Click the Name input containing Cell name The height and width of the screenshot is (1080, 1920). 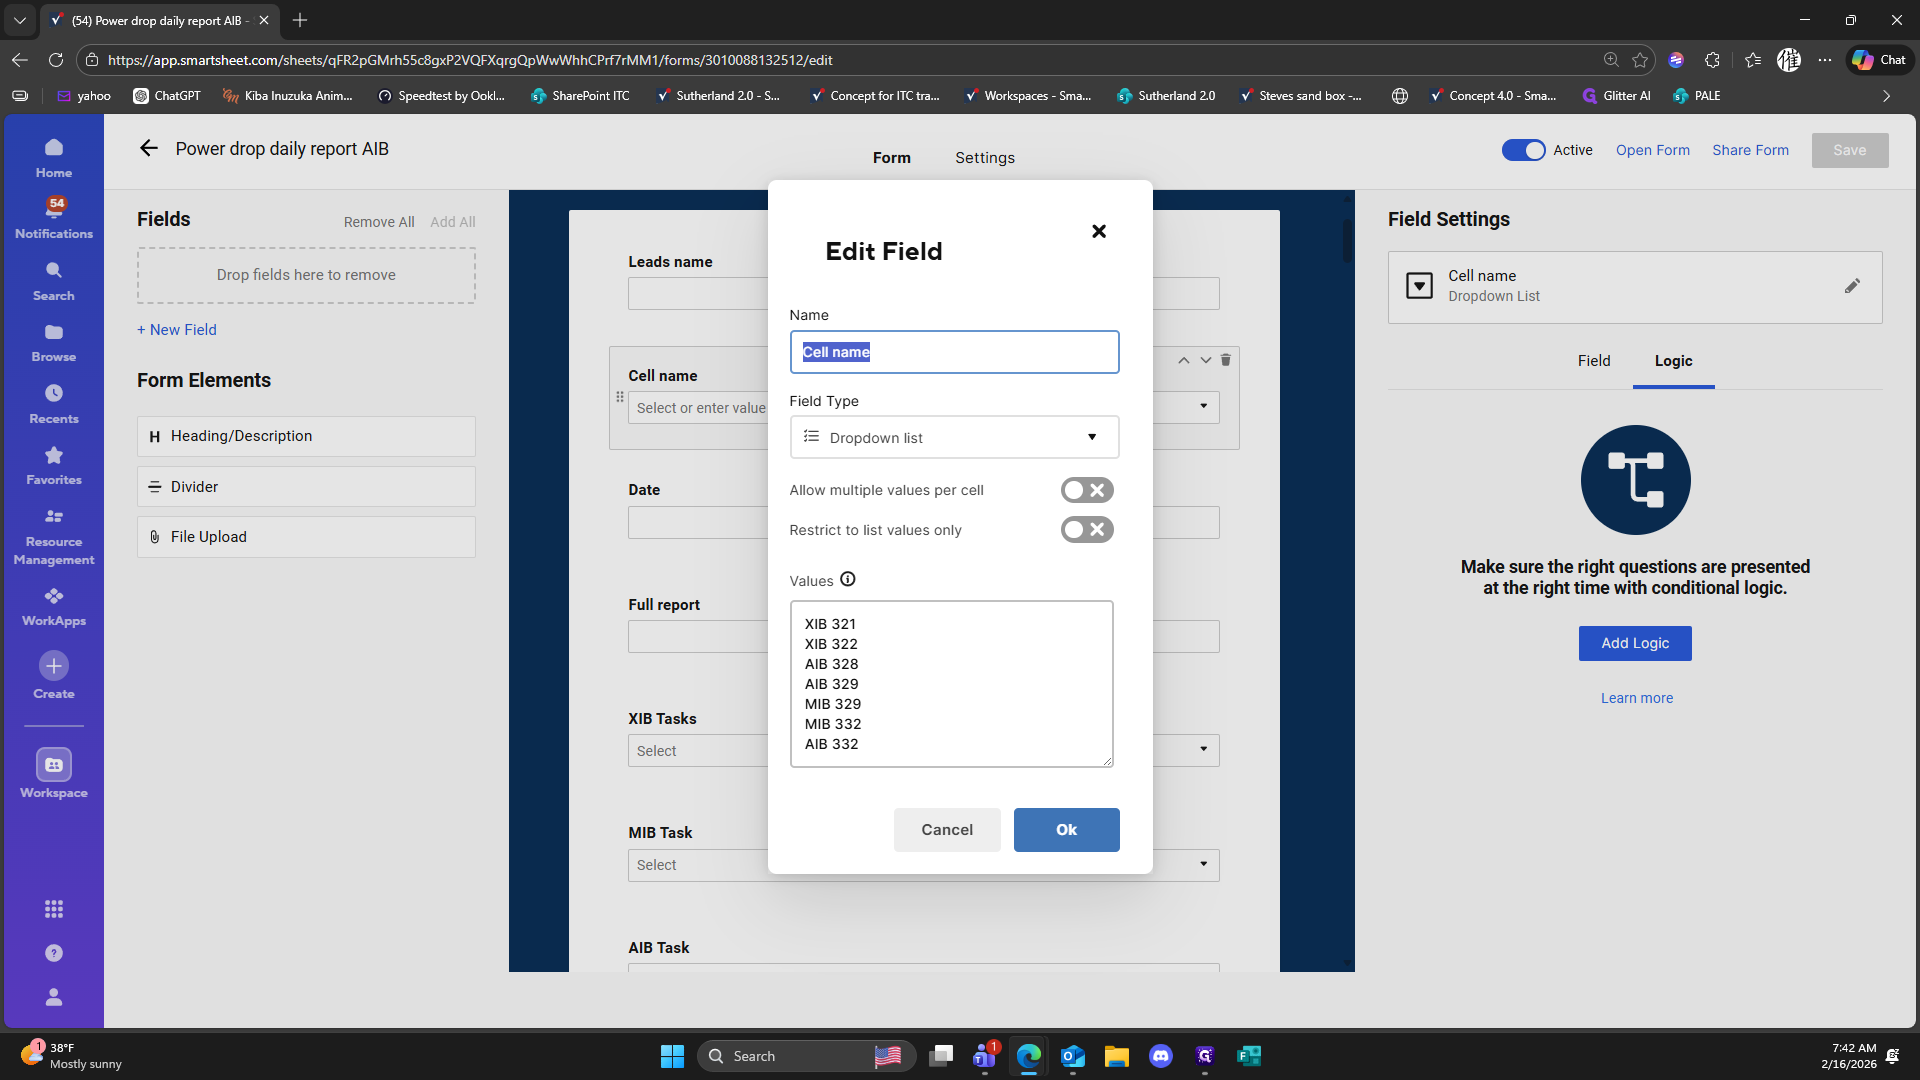click(954, 352)
